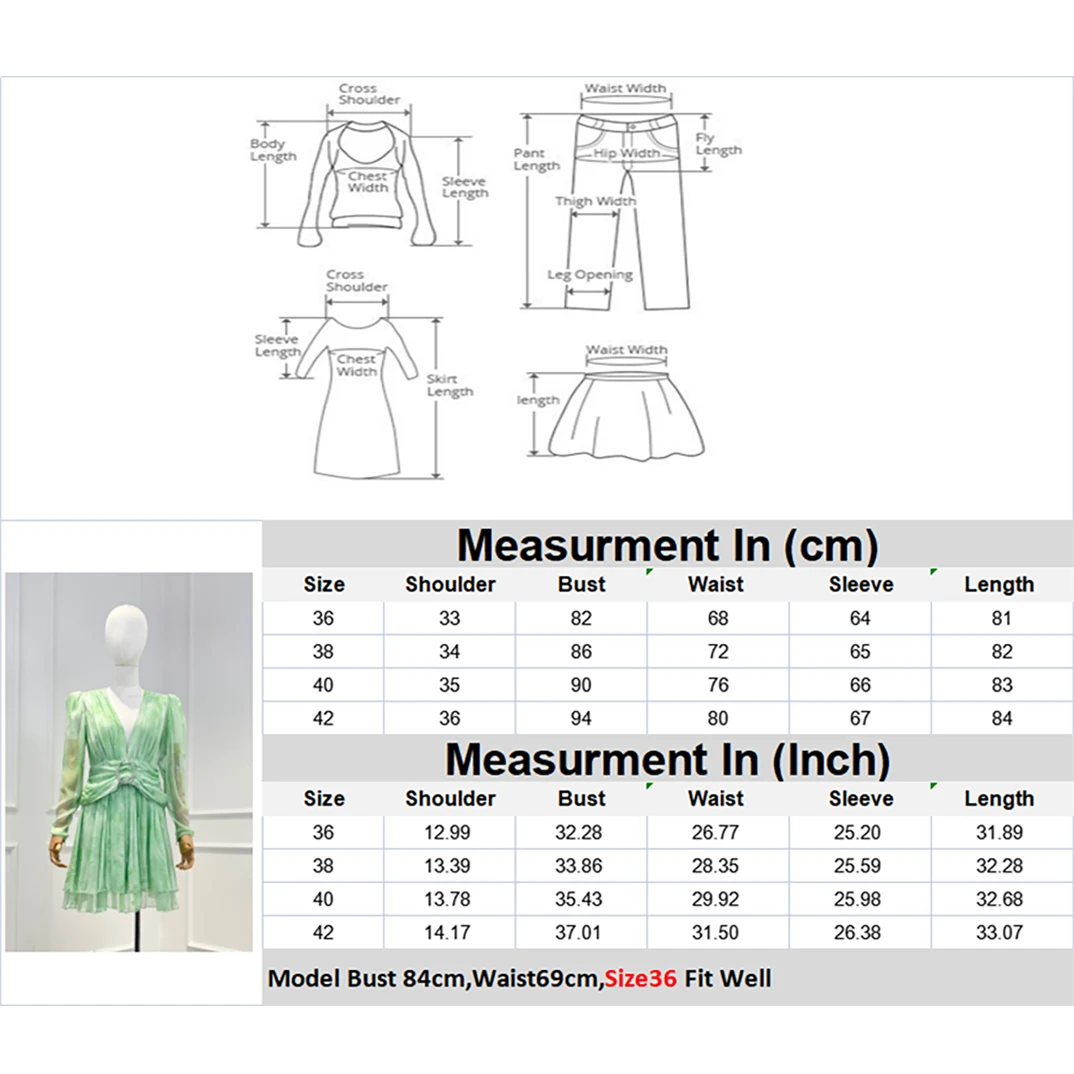This screenshot has width=1074, height=1074.
Task: Click the 'Body Length' label on sweater diagram
Action: point(273,150)
